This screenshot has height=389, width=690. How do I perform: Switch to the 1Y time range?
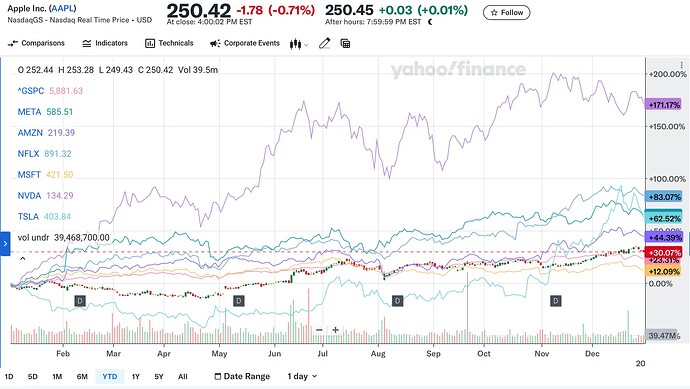(136, 377)
